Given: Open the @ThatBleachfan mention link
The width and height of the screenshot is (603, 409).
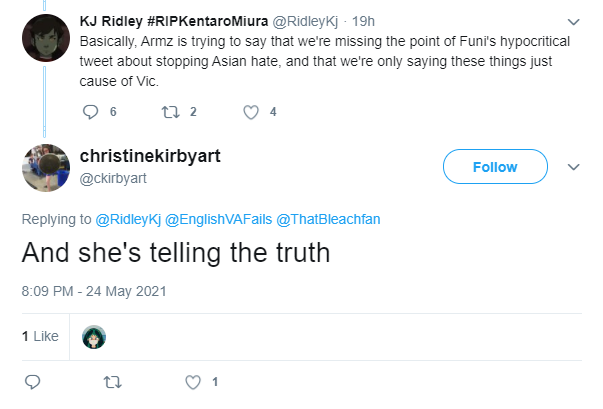Looking at the screenshot, I should [x=328, y=219].
